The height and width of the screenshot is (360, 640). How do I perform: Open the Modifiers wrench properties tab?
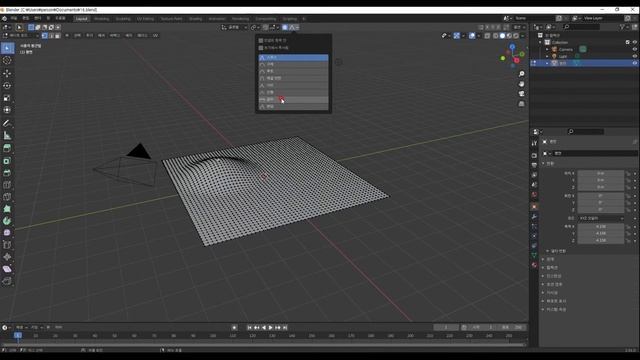point(534,216)
